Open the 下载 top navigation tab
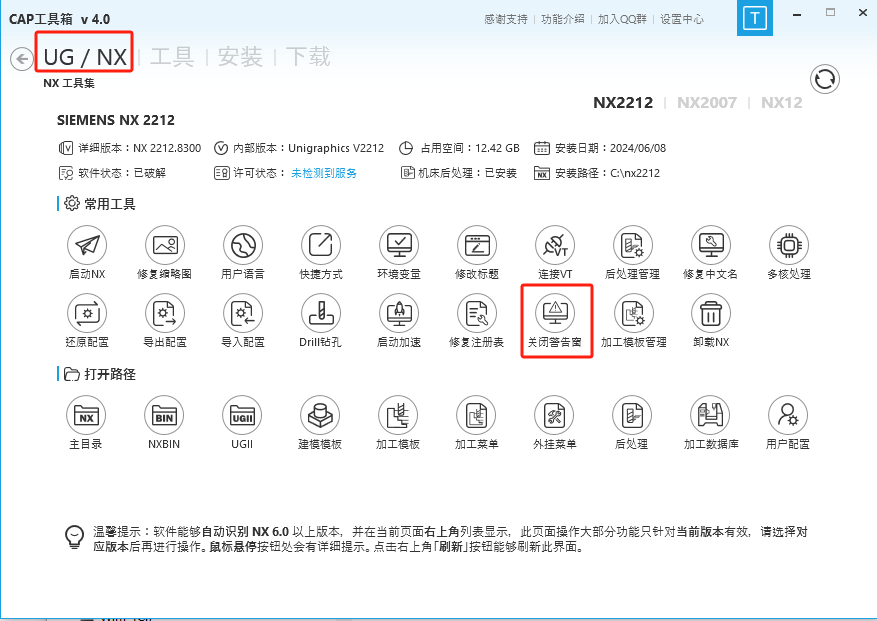 pos(308,57)
